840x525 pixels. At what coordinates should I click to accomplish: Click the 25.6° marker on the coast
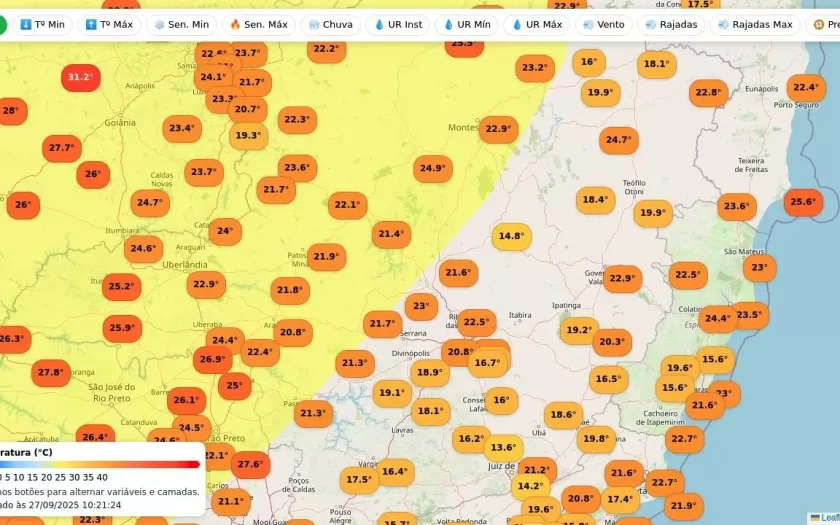803,202
